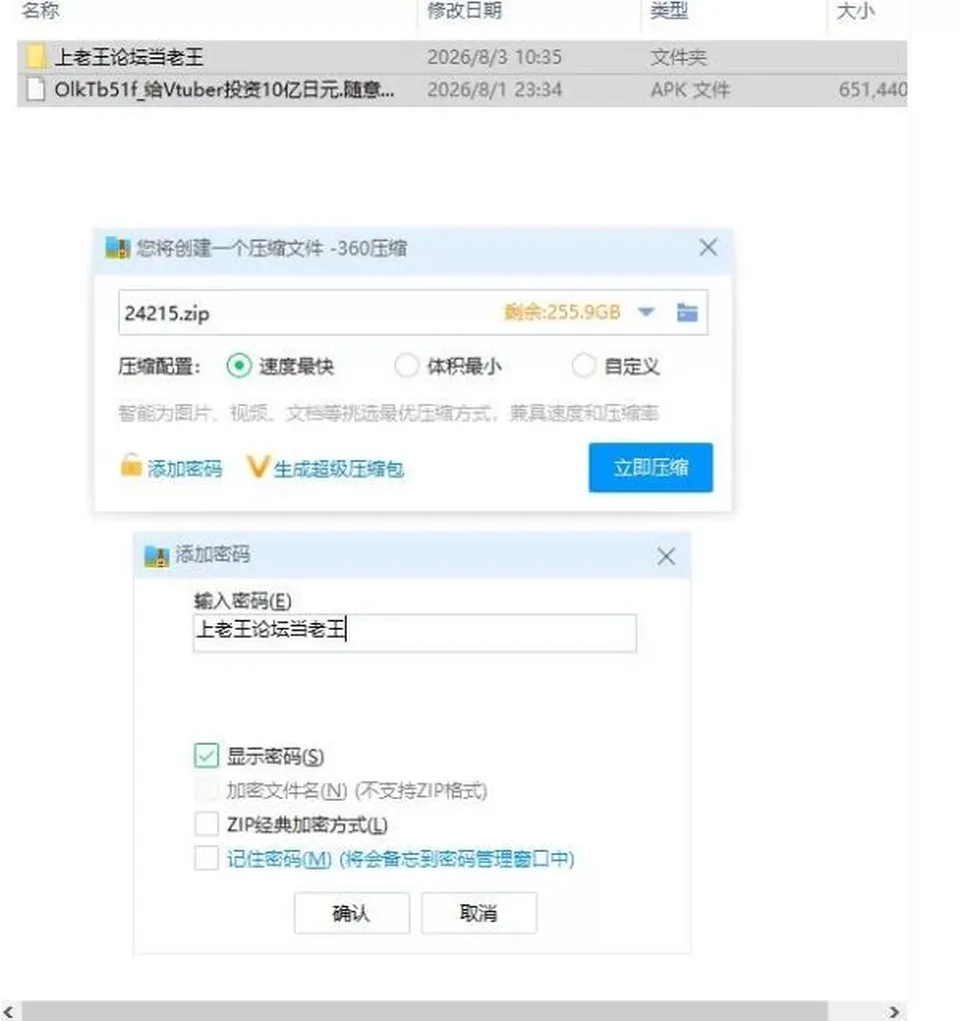Click the lock icon next to 添加密码
This screenshot has height=1021, width=960.
click(x=131, y=466)
